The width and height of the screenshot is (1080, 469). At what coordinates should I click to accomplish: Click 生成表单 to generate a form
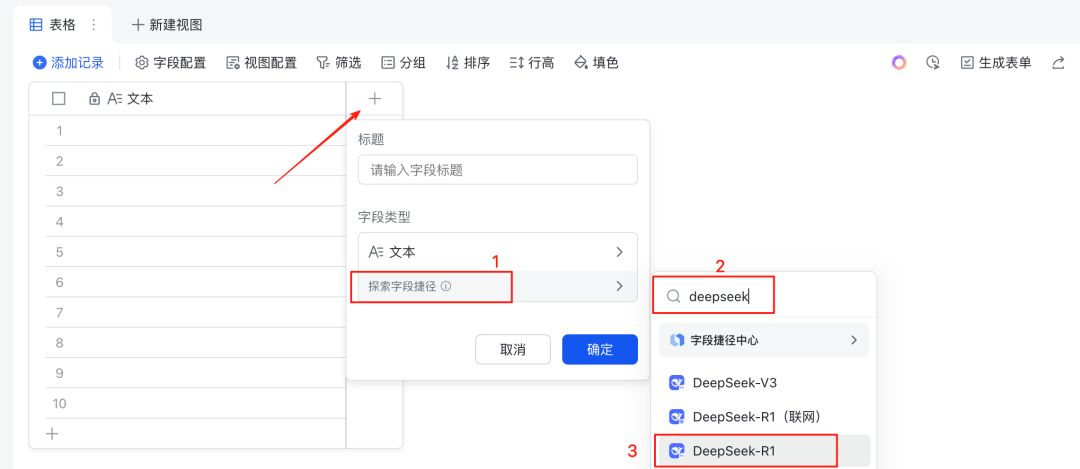coord(996,63)
